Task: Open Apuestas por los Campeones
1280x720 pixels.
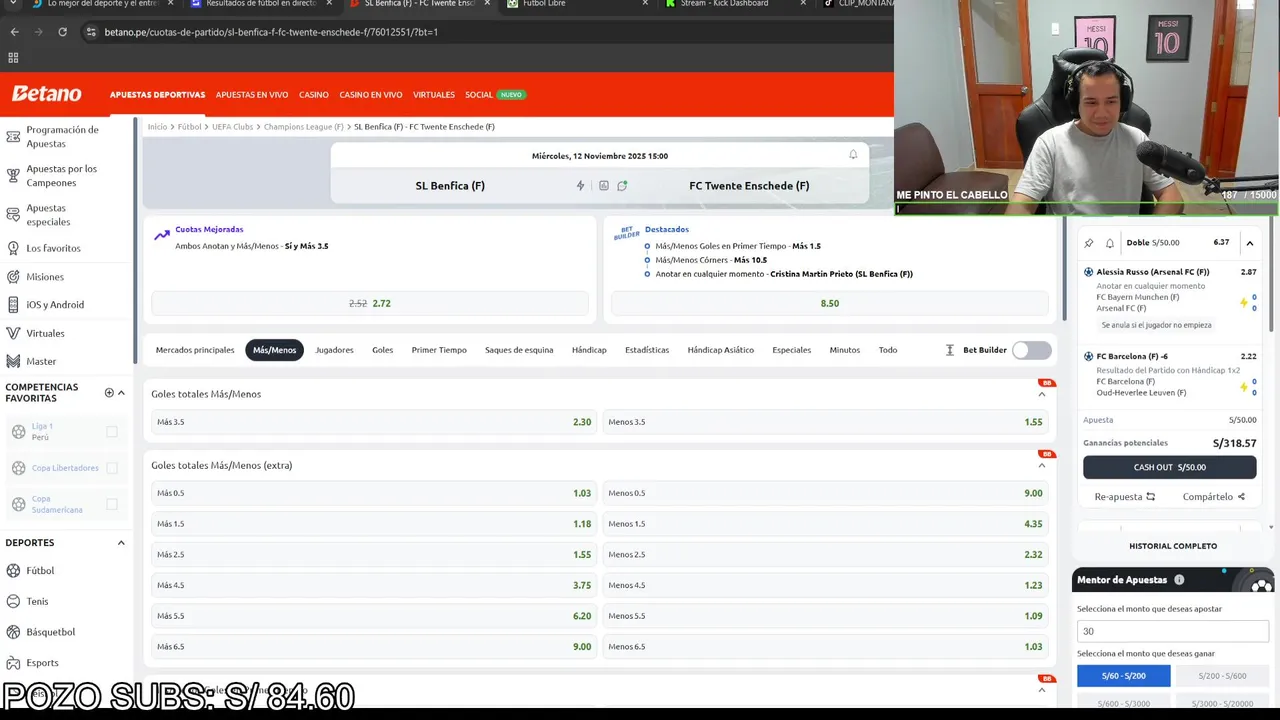Action: click(61, 176)
